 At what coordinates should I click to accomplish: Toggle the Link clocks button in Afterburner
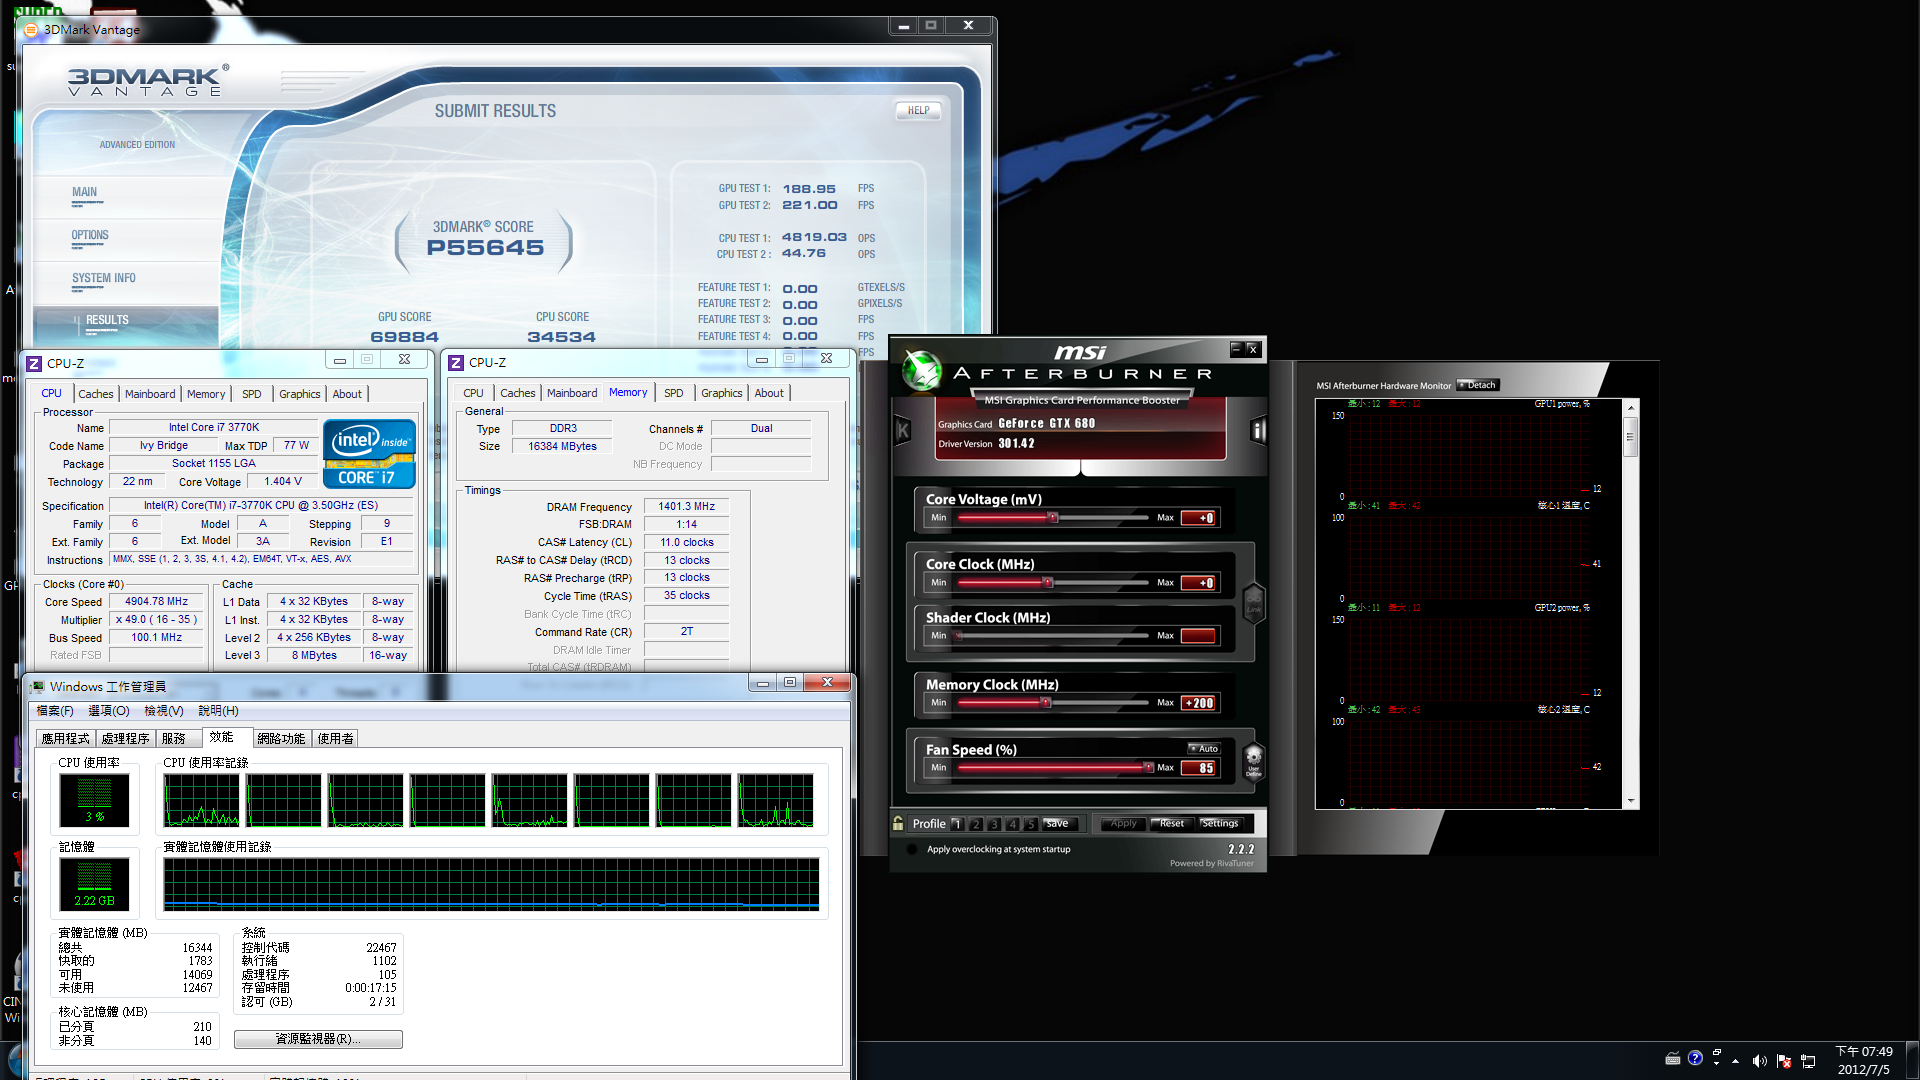(1254, 603)
